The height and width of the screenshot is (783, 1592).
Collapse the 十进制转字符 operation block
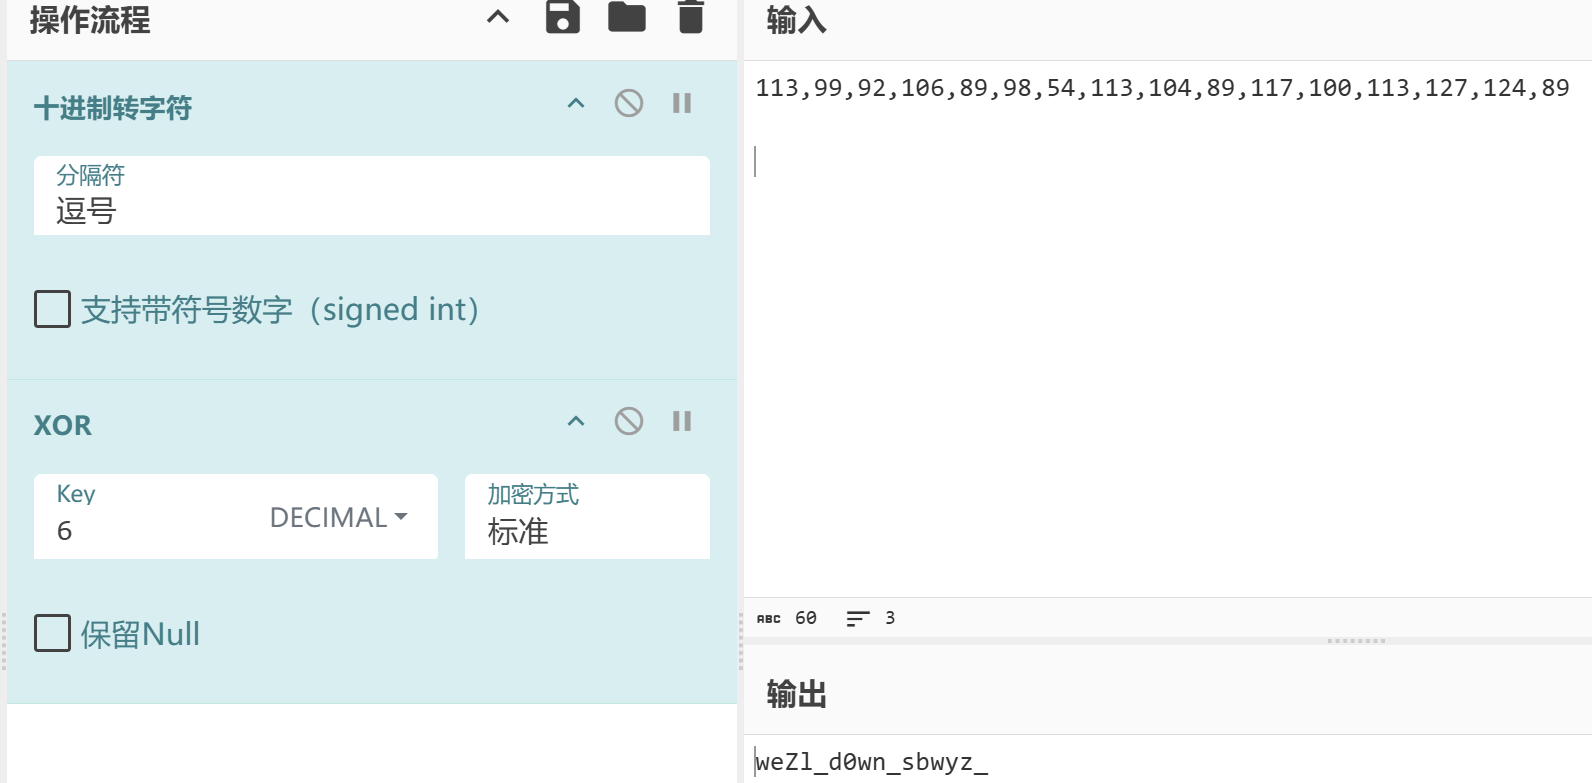point(576,103)
